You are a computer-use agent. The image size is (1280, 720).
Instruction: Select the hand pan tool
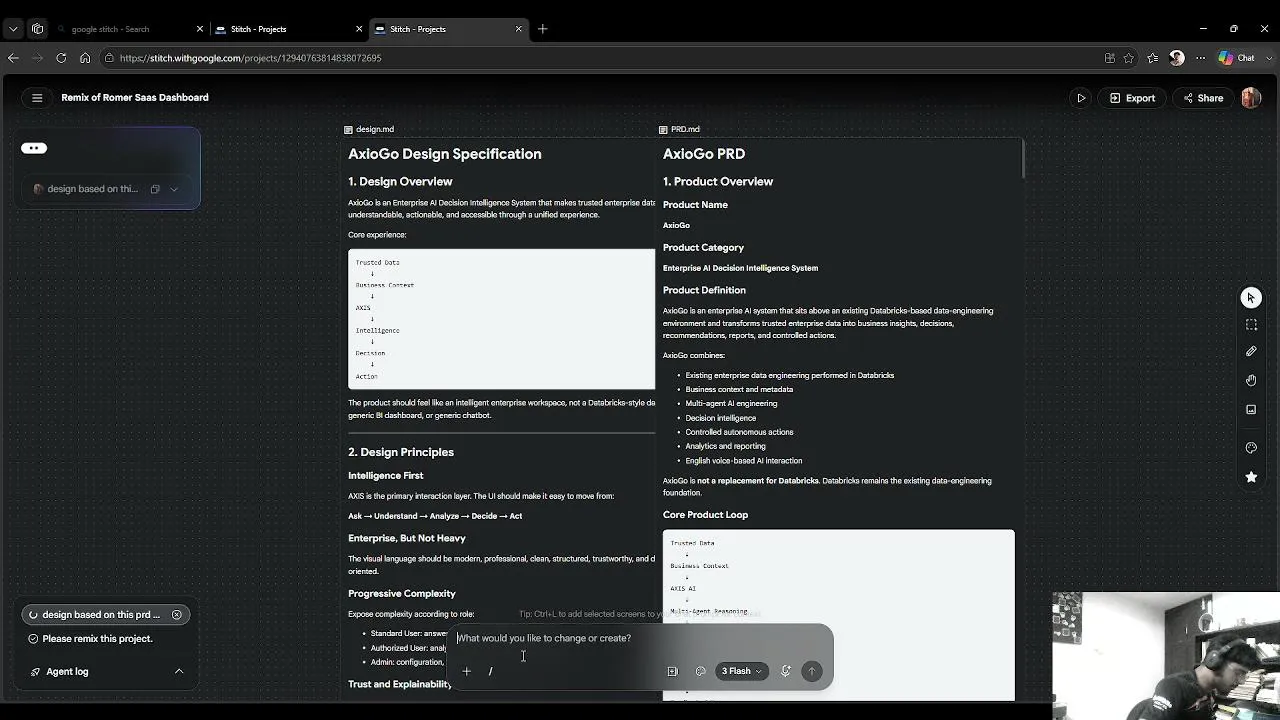click(x=1251, y=380)
